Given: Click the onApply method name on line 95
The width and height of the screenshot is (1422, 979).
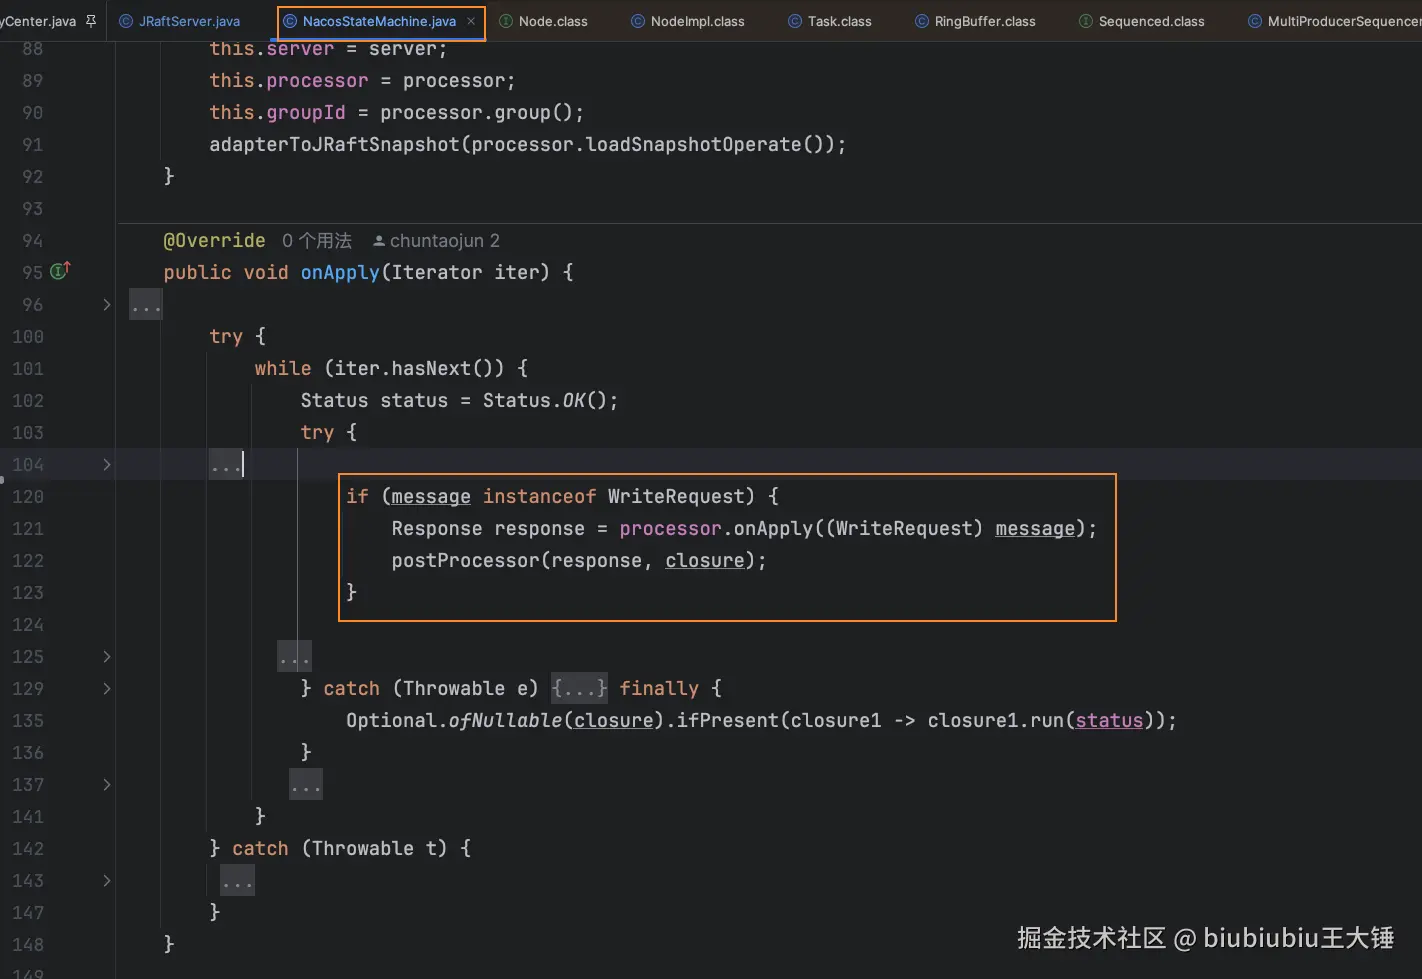Looking at the screenshot, I should [340, 272].
